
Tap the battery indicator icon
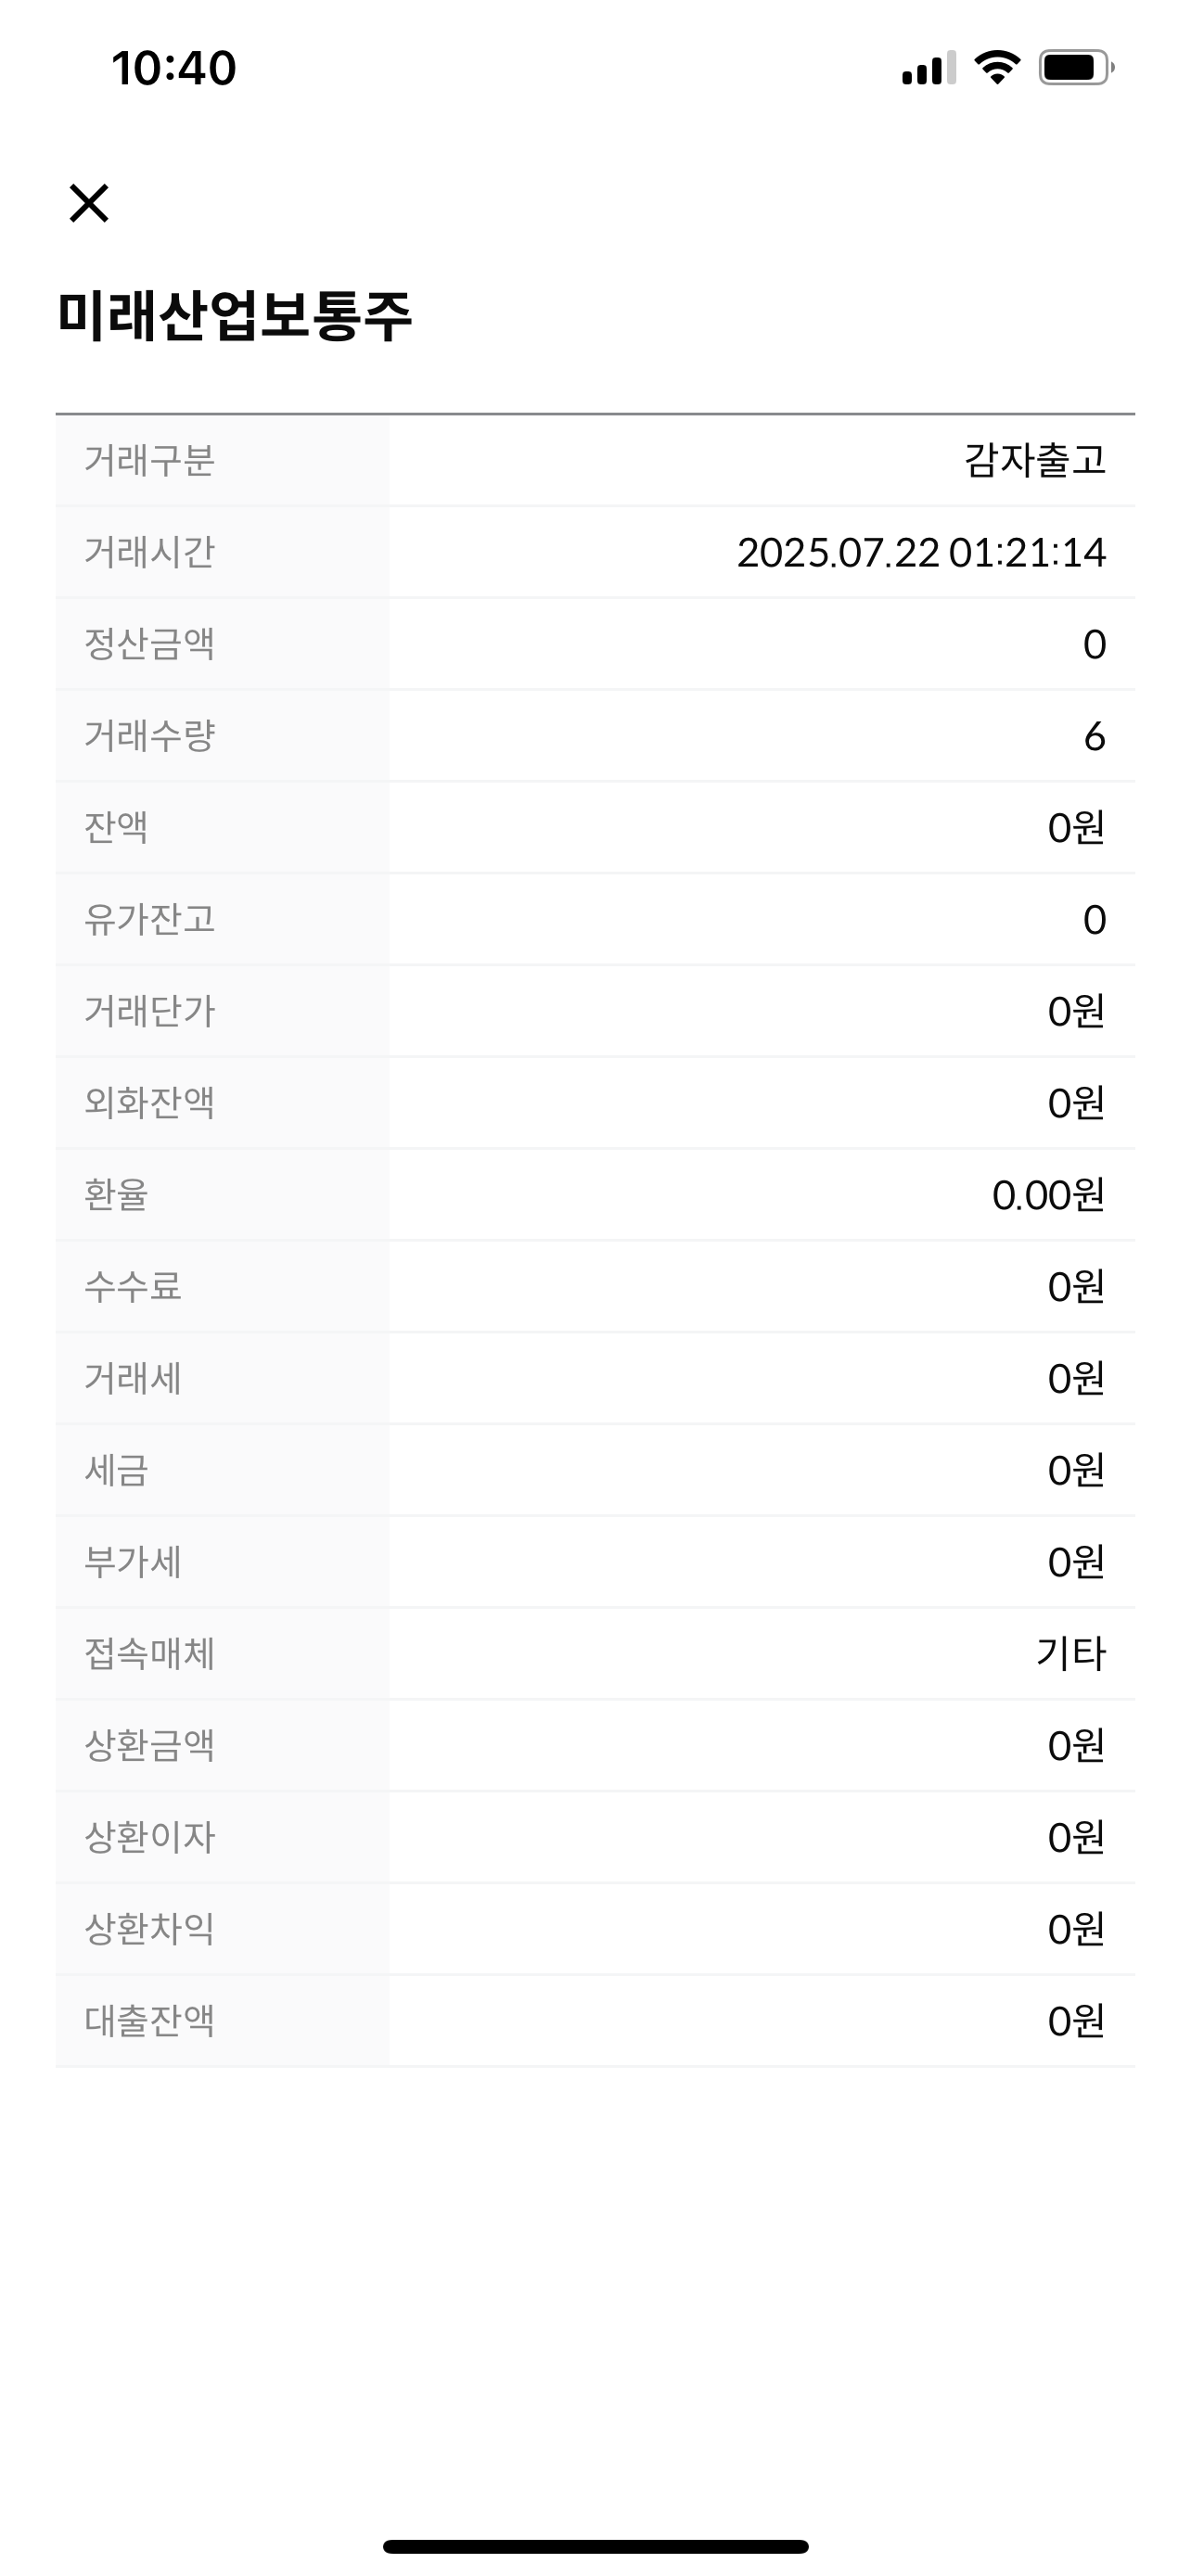1075,68
